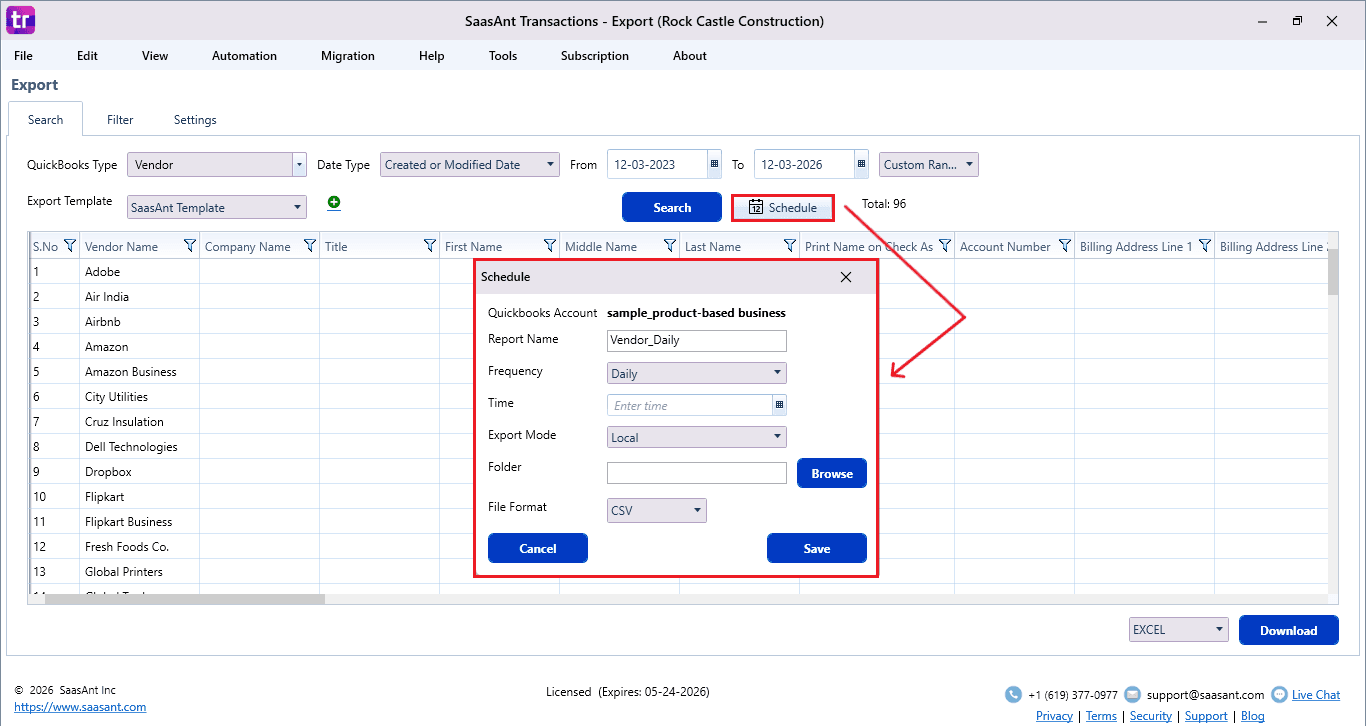The height and width of the screenshot is (726, 1366).
Task: Click the SaasAnt 'tr' app logo icon
Action: [20, 20]
